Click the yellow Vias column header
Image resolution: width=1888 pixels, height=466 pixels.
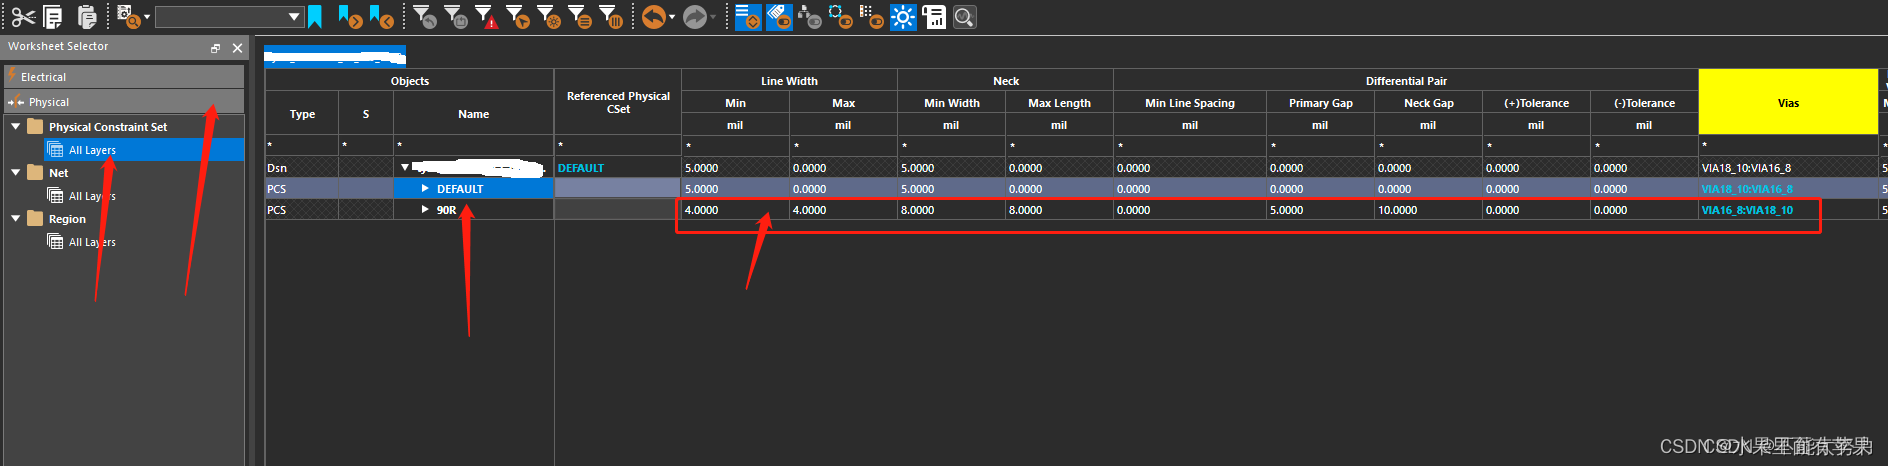(x=1788, y=102)
